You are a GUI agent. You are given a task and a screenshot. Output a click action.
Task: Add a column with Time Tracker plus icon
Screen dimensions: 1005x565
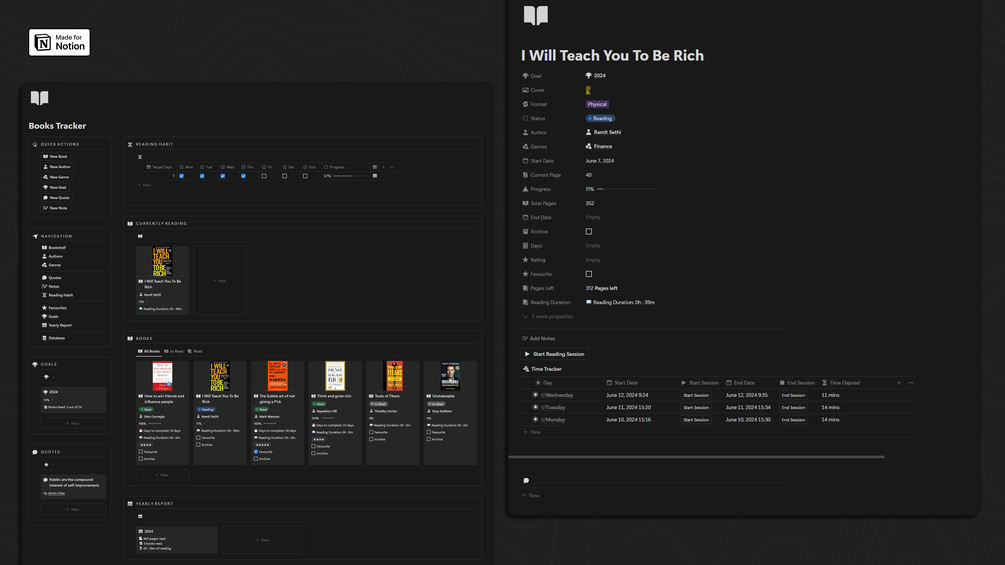point(899,383)
